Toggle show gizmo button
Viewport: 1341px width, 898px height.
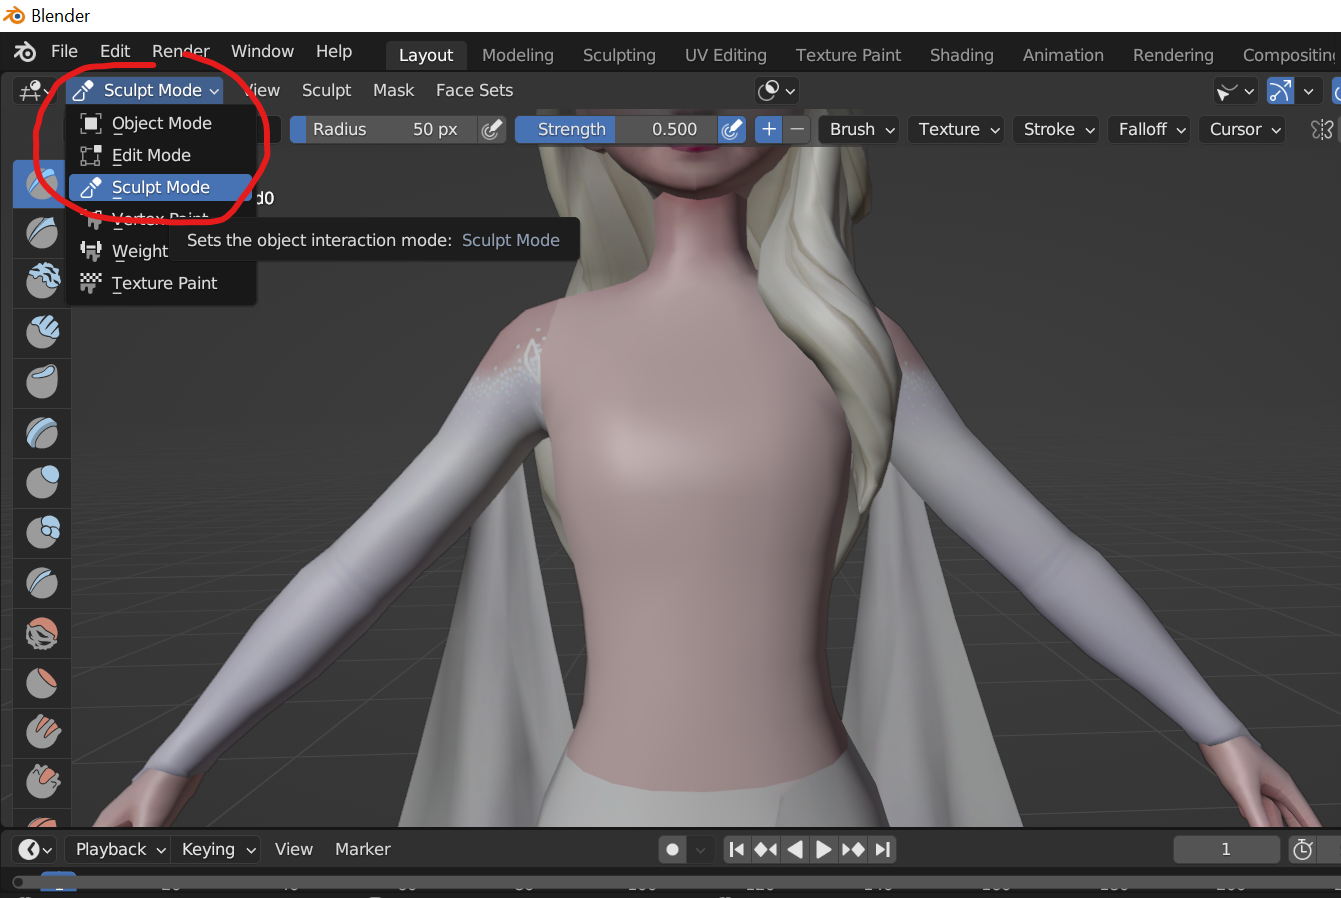(x=1280, y=91)
